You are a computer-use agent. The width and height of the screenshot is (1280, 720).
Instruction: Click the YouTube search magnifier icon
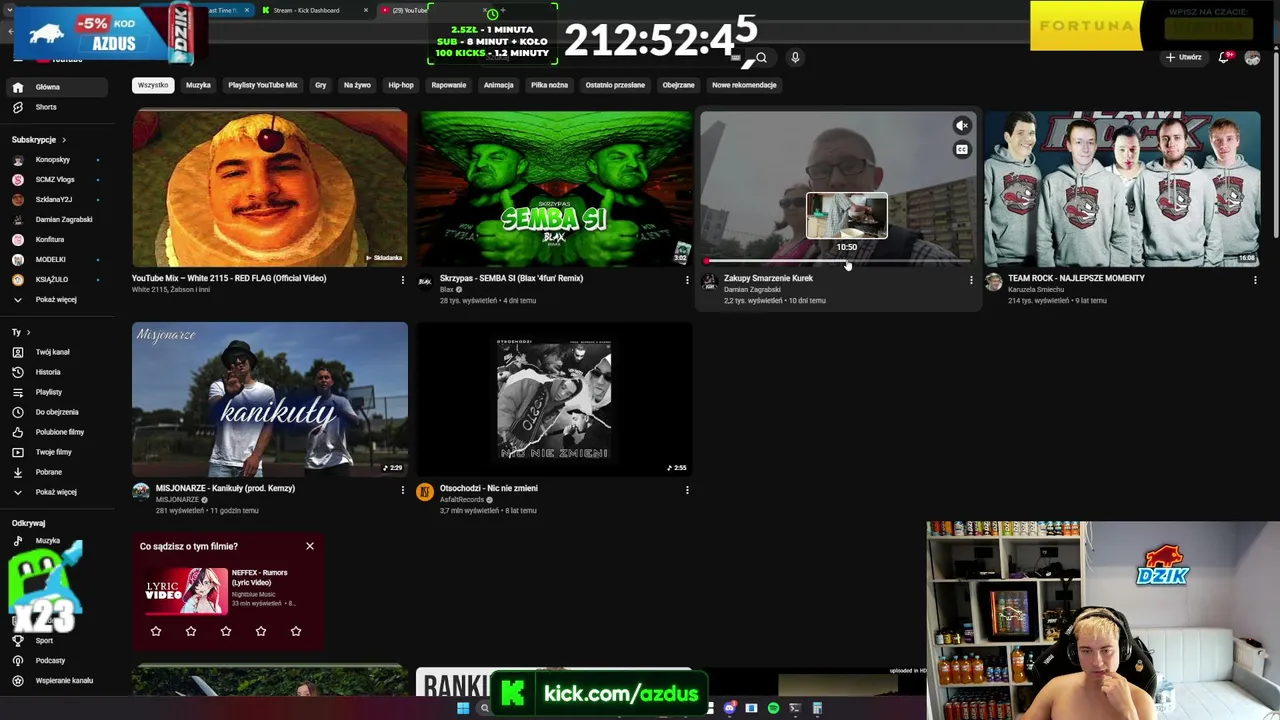[x=761, y=57]
